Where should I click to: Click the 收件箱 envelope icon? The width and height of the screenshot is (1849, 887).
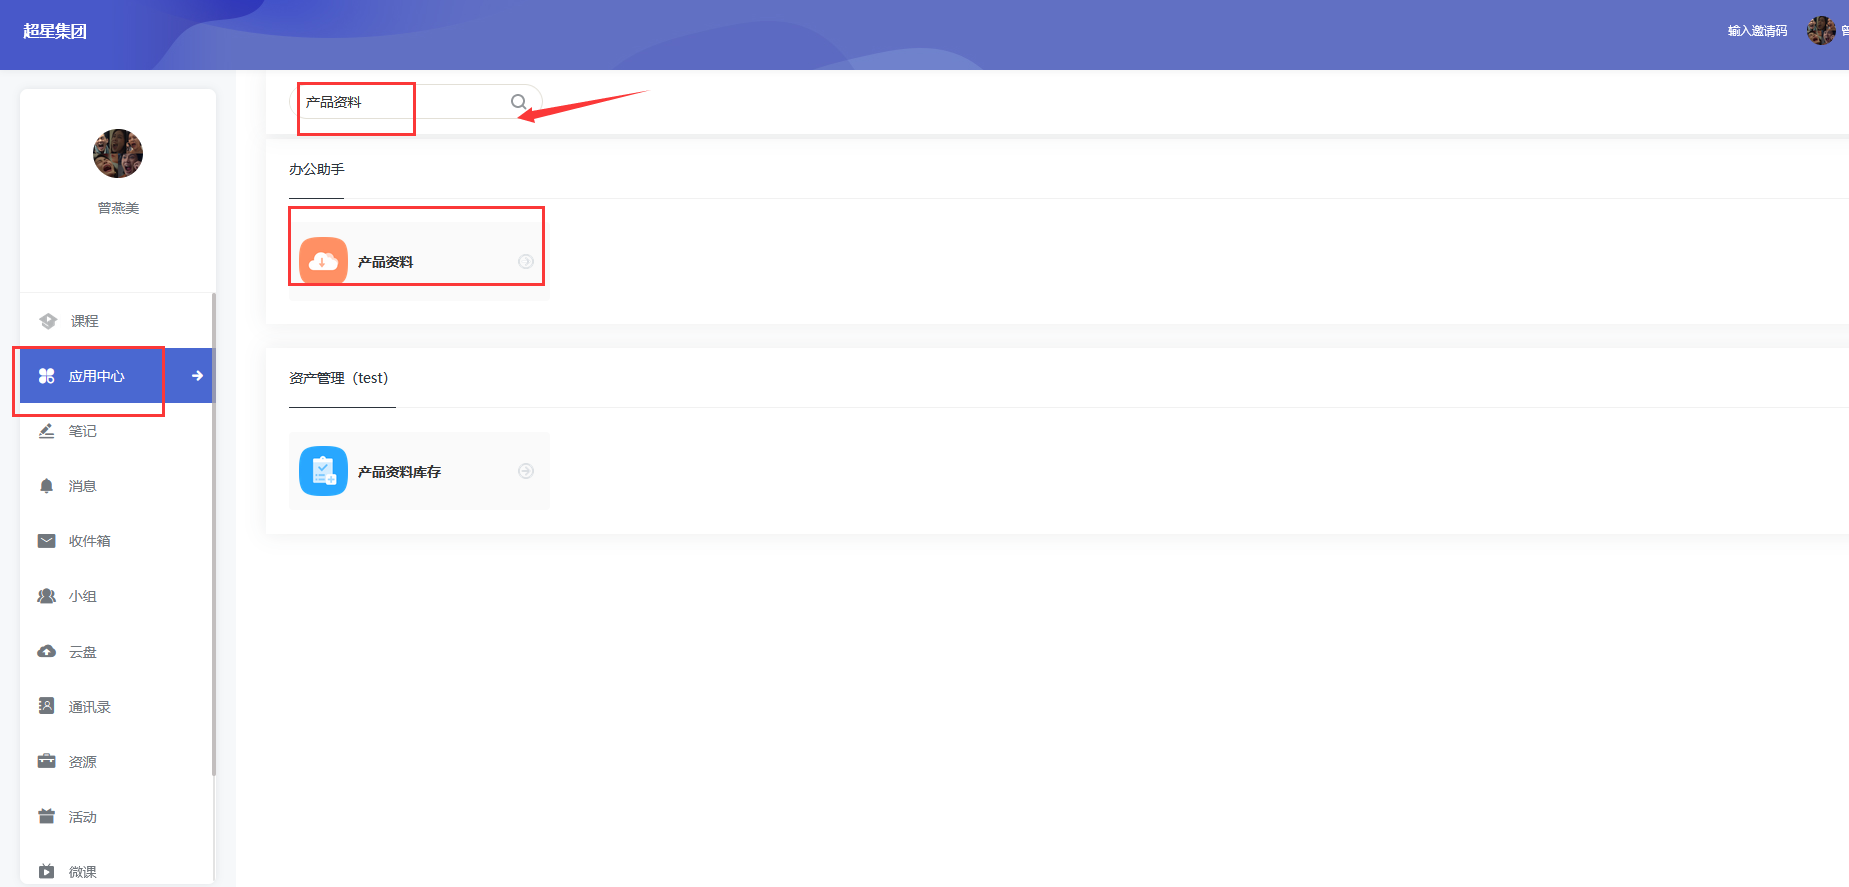[x=46, y=541]
